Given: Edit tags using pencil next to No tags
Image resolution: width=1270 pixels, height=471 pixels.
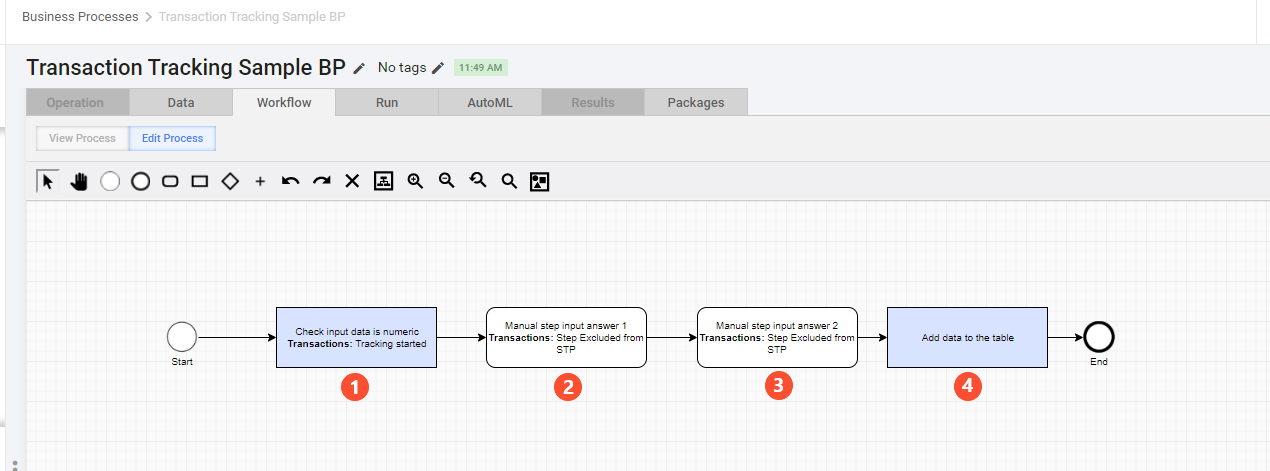Looking at the screenshot, I should pyautogui.click(x=437, y=68).
